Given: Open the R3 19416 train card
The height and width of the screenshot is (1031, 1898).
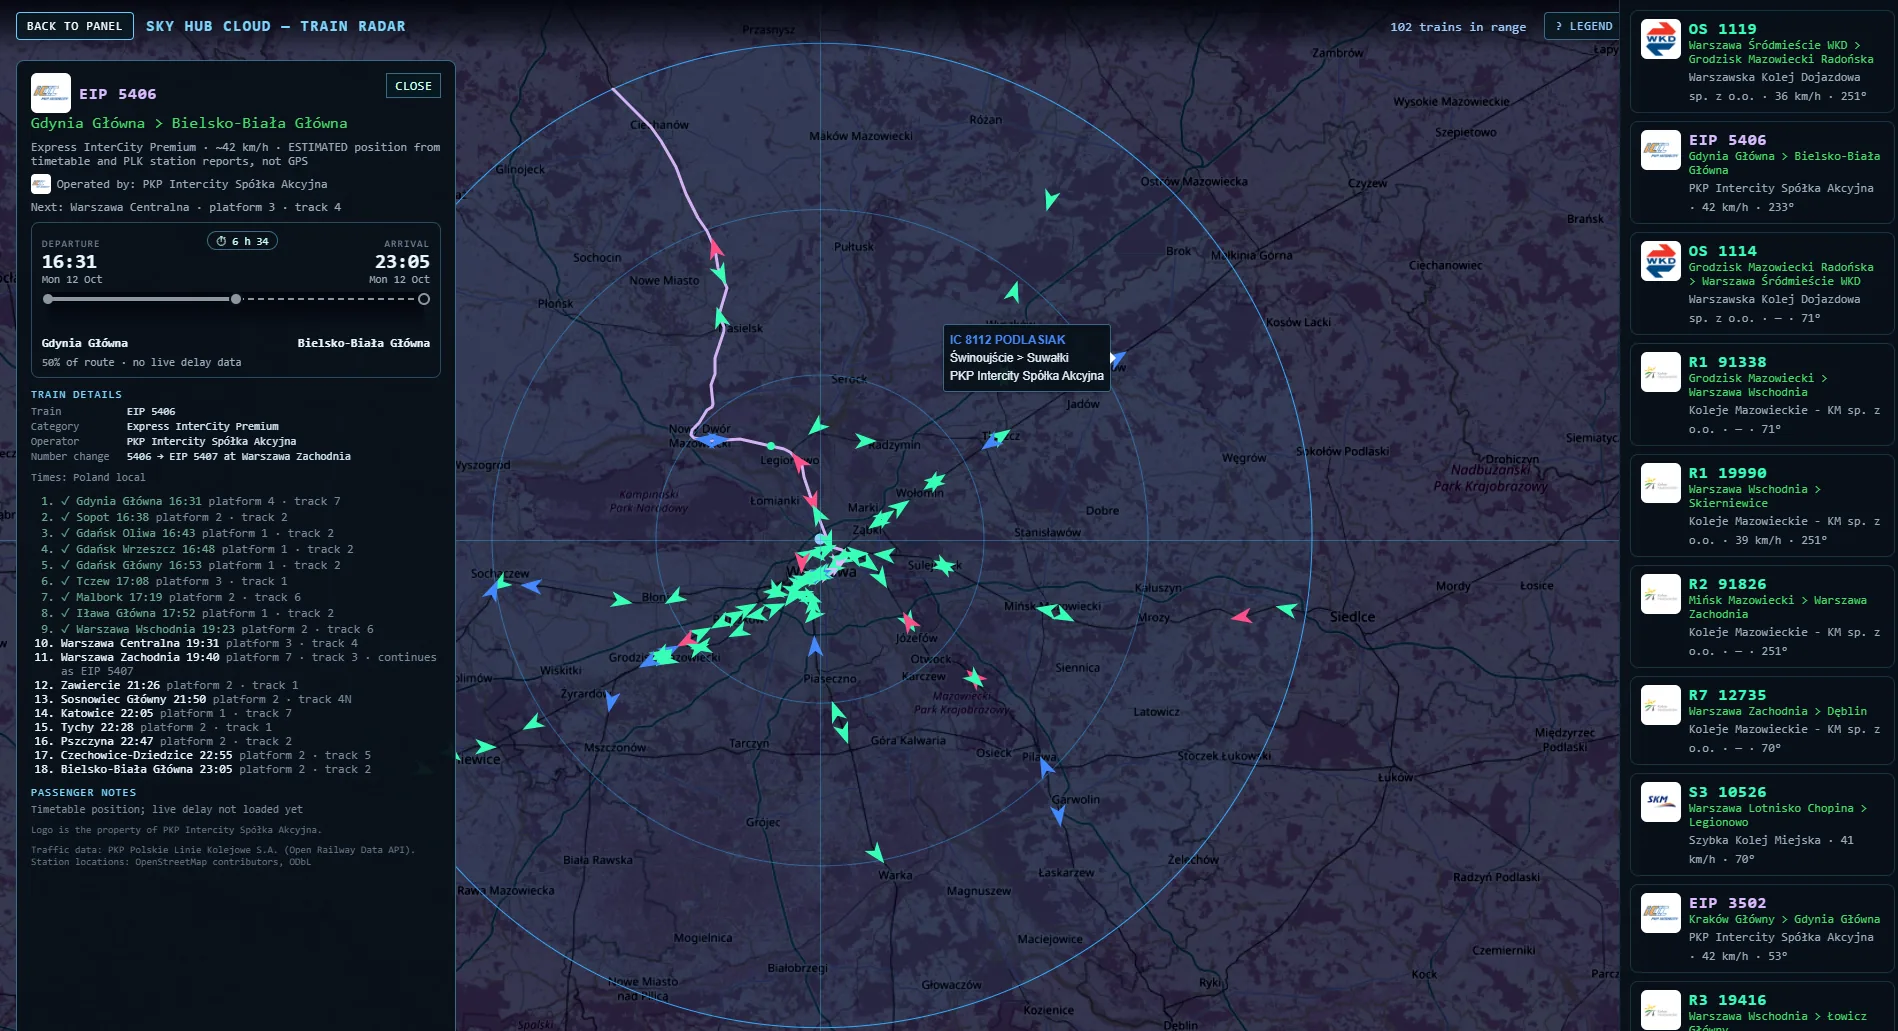Looking at the screenshot, I should click(1762, 1007).
